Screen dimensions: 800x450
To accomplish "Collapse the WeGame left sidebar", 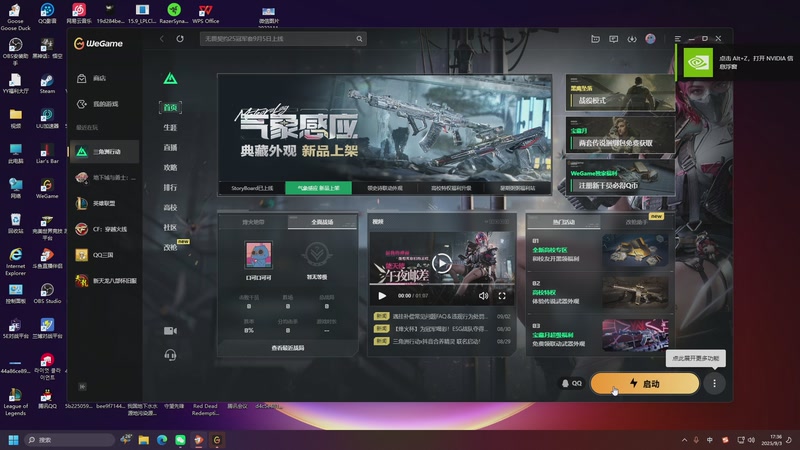I will 82,387.
